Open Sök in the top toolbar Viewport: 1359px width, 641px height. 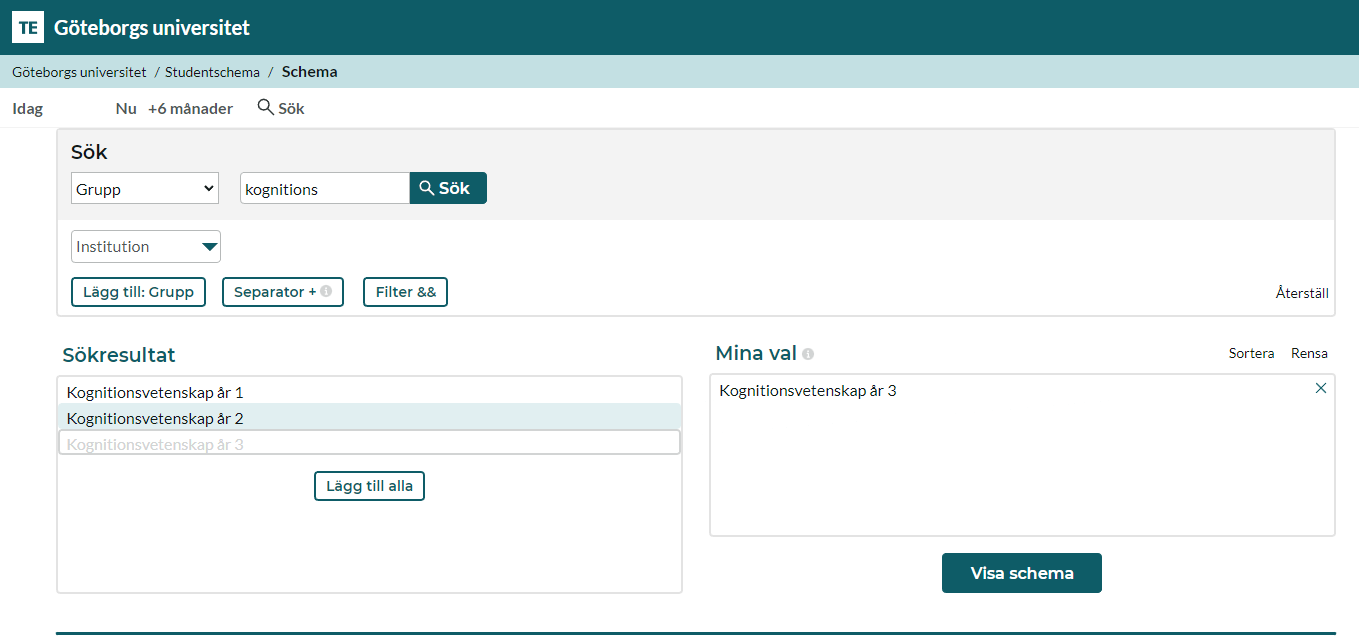coord(281,108)
